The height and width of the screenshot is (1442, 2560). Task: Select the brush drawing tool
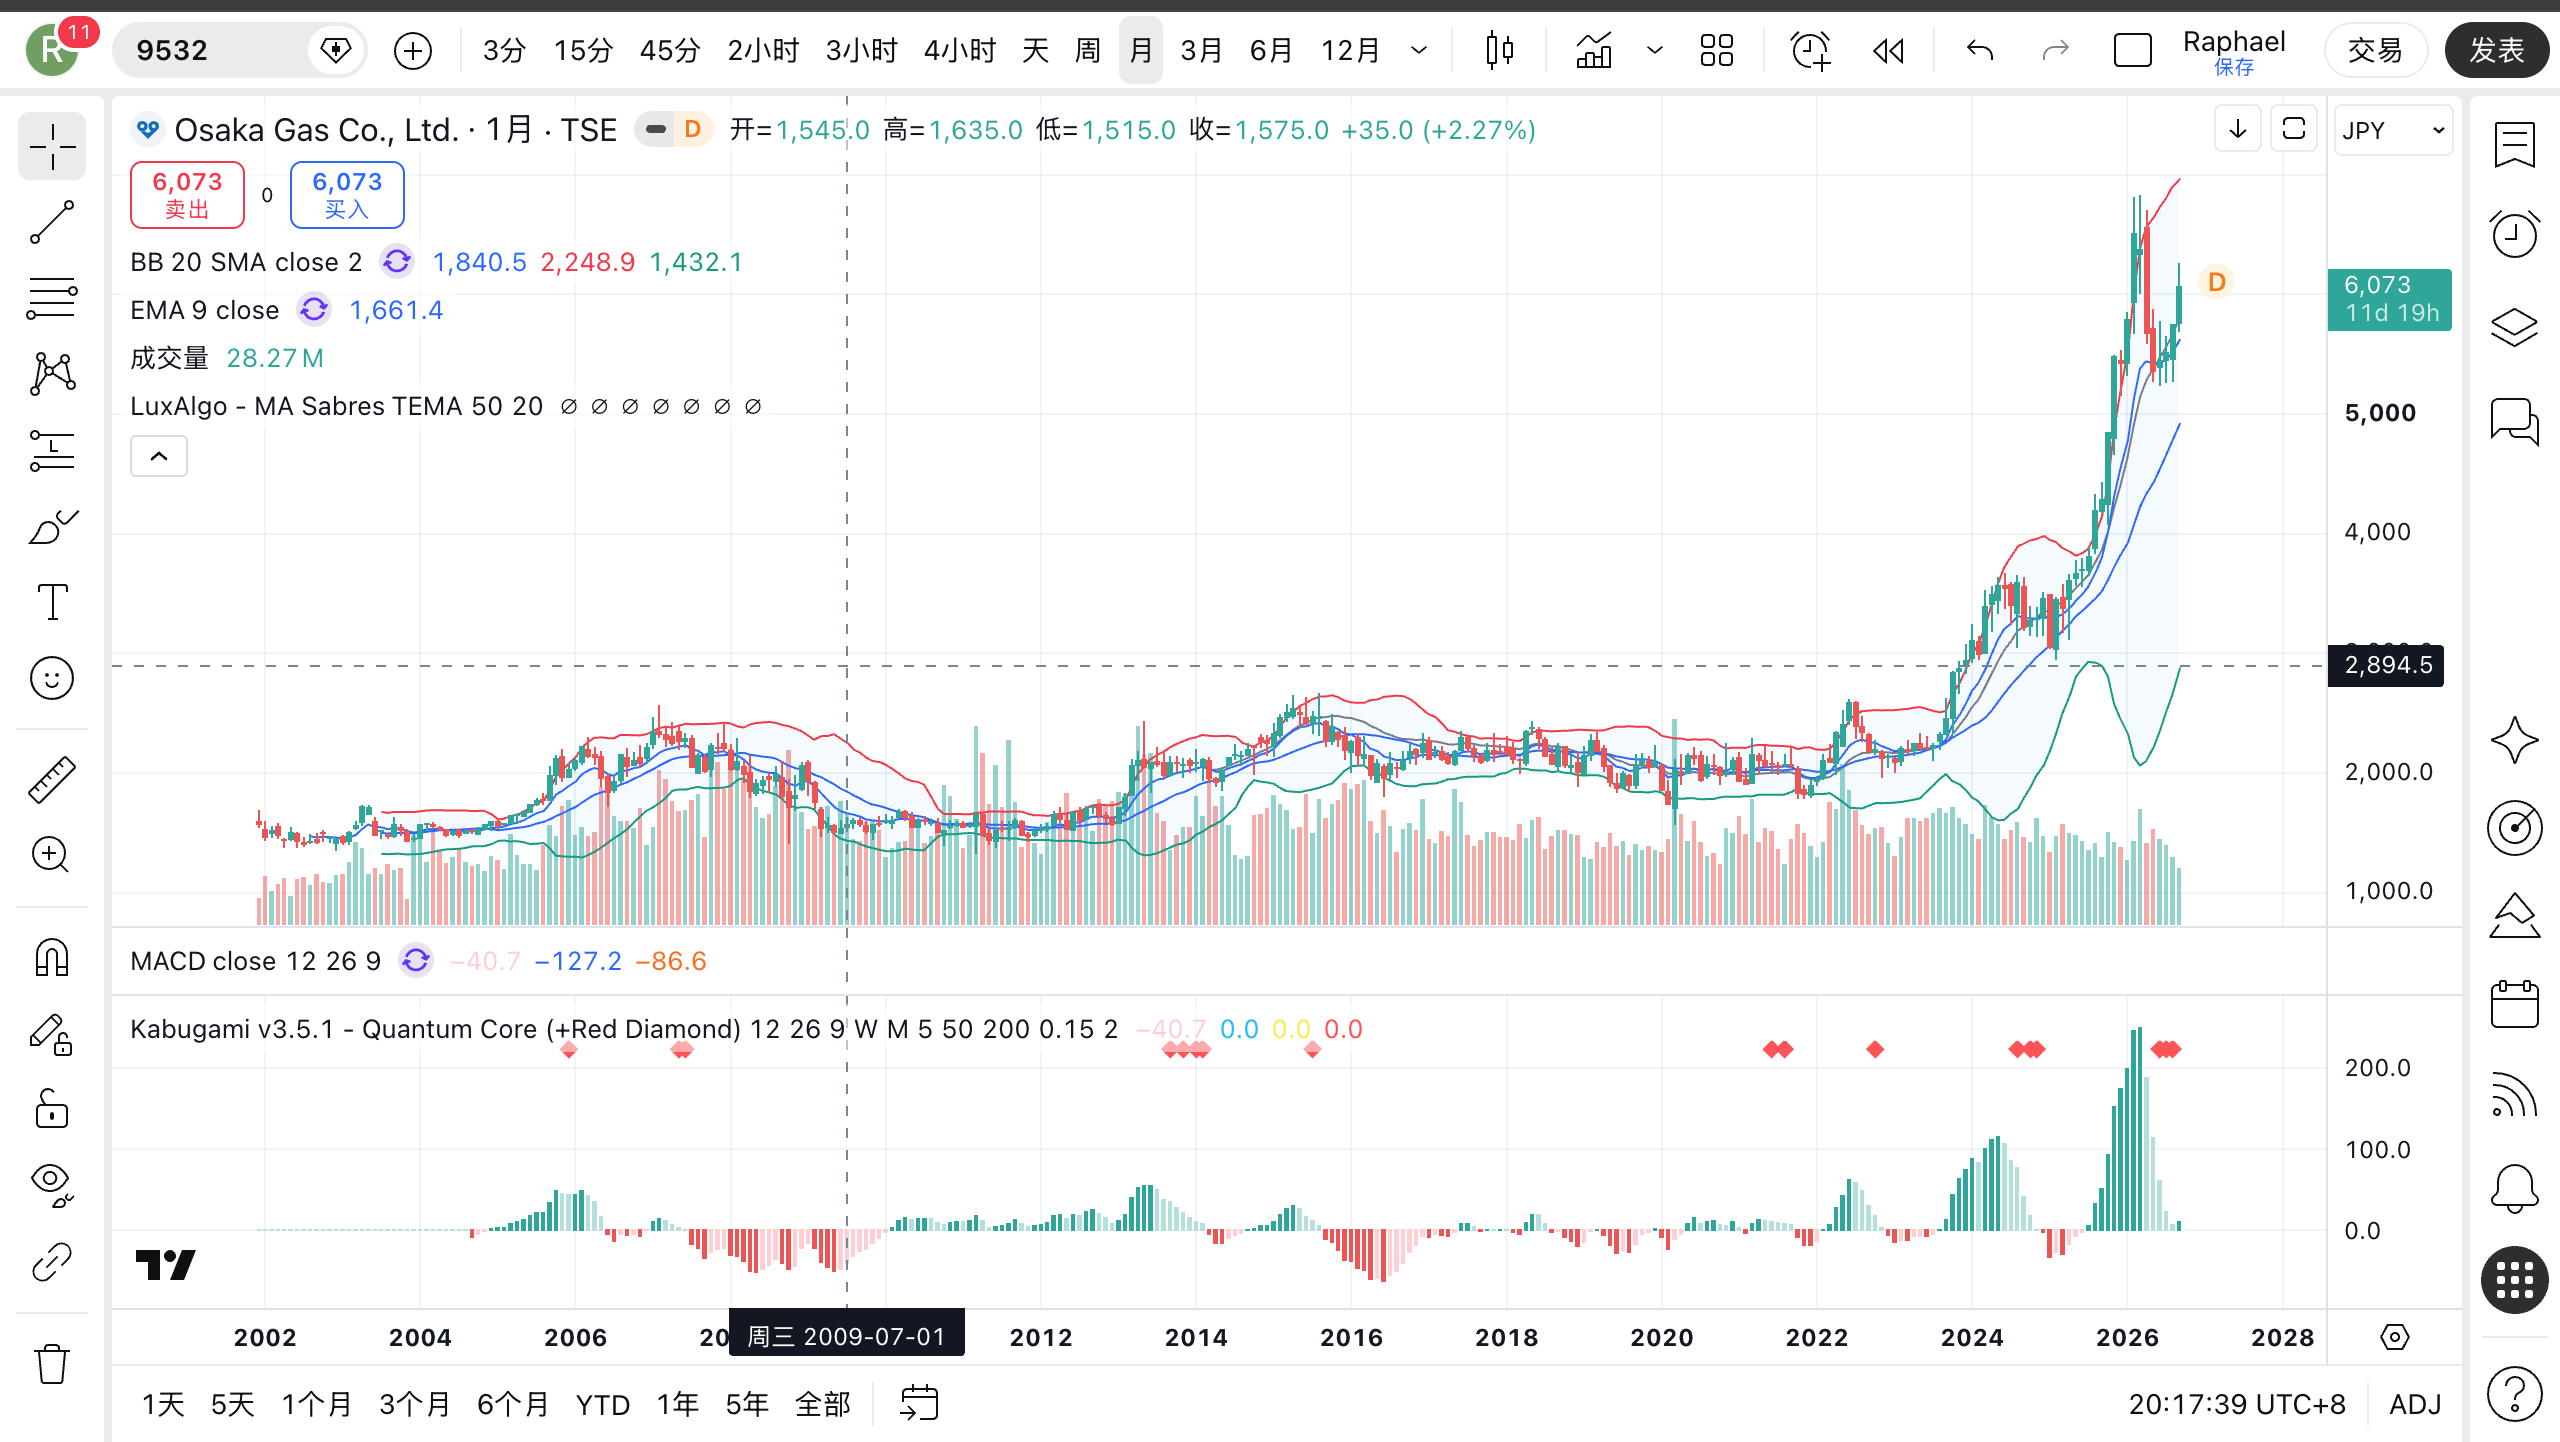coord(52,526)
